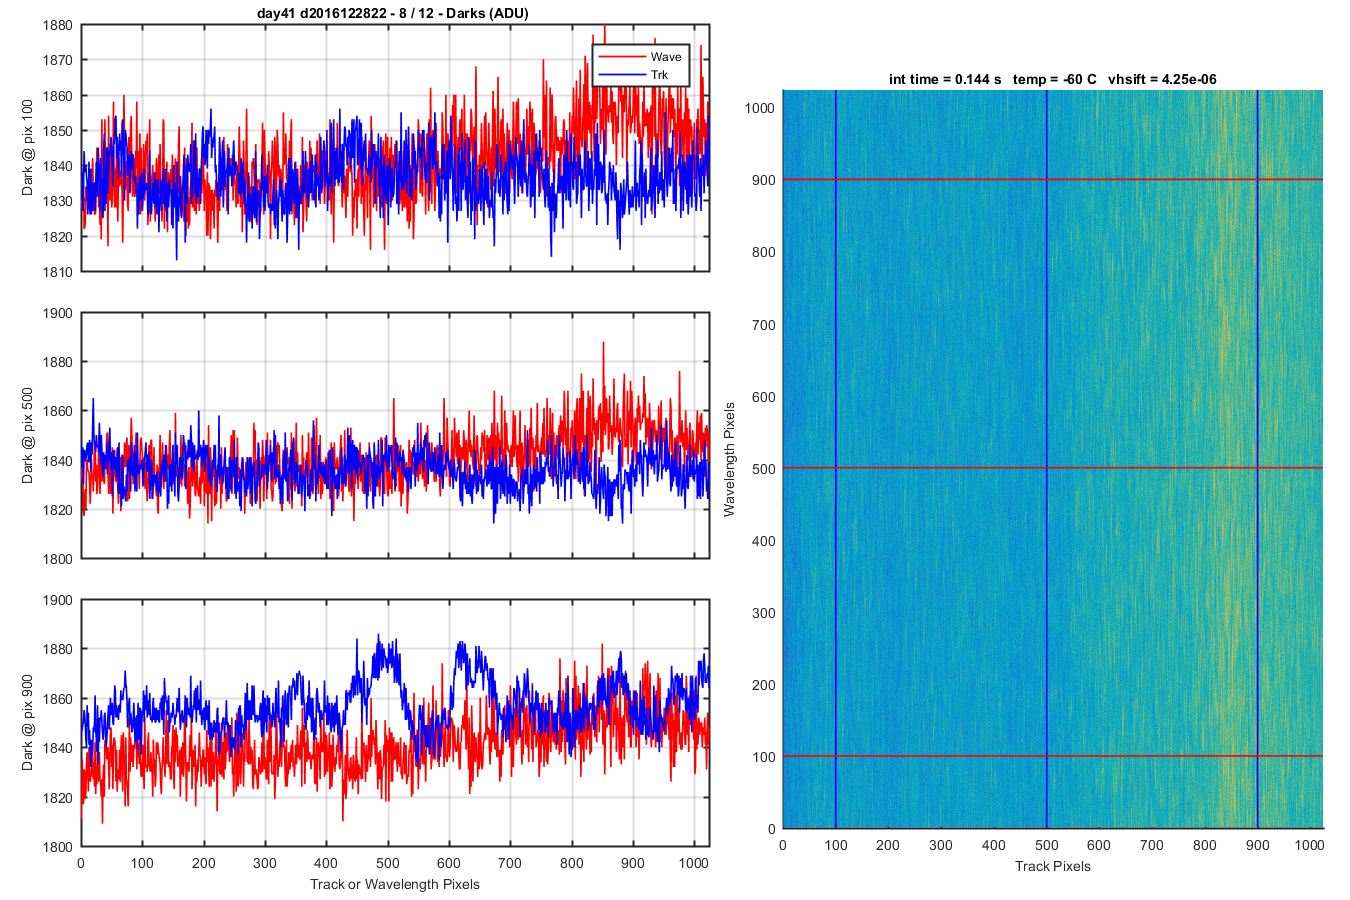Viewport: 1350px width, 900px height.
Task: Click the 'Dark @ pix 100' y-axis label
Action: pyautogui.click(x=28, y=147)
